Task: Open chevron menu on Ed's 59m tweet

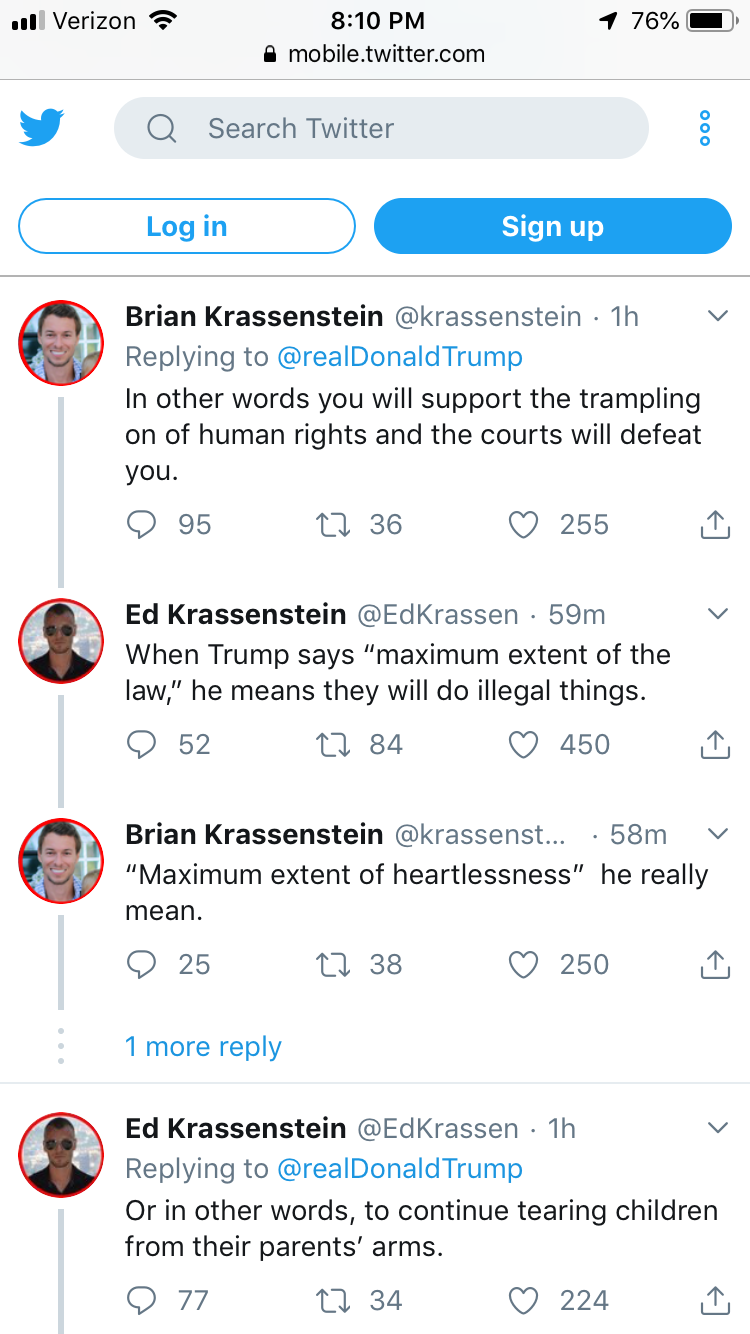Action: 717,614
